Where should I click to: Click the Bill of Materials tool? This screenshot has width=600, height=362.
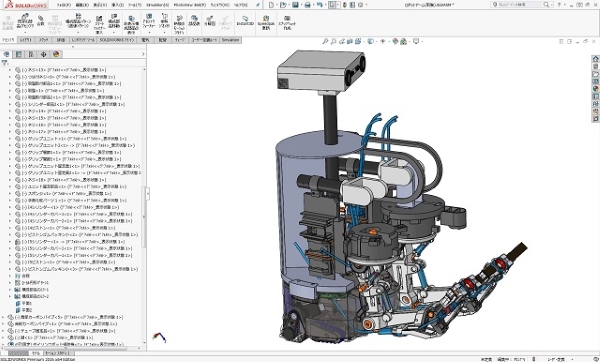194,21
